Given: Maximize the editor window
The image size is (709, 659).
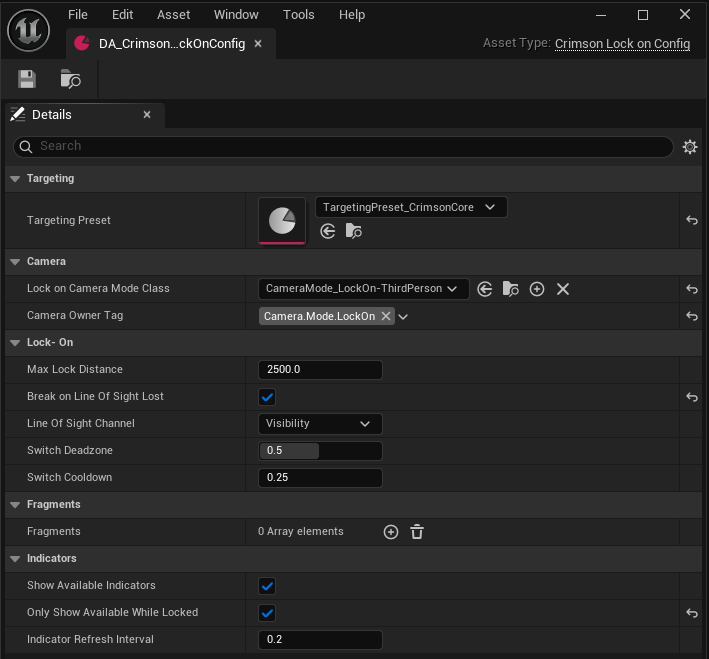Looking at the screenshot, I should [x=643, y=15].
